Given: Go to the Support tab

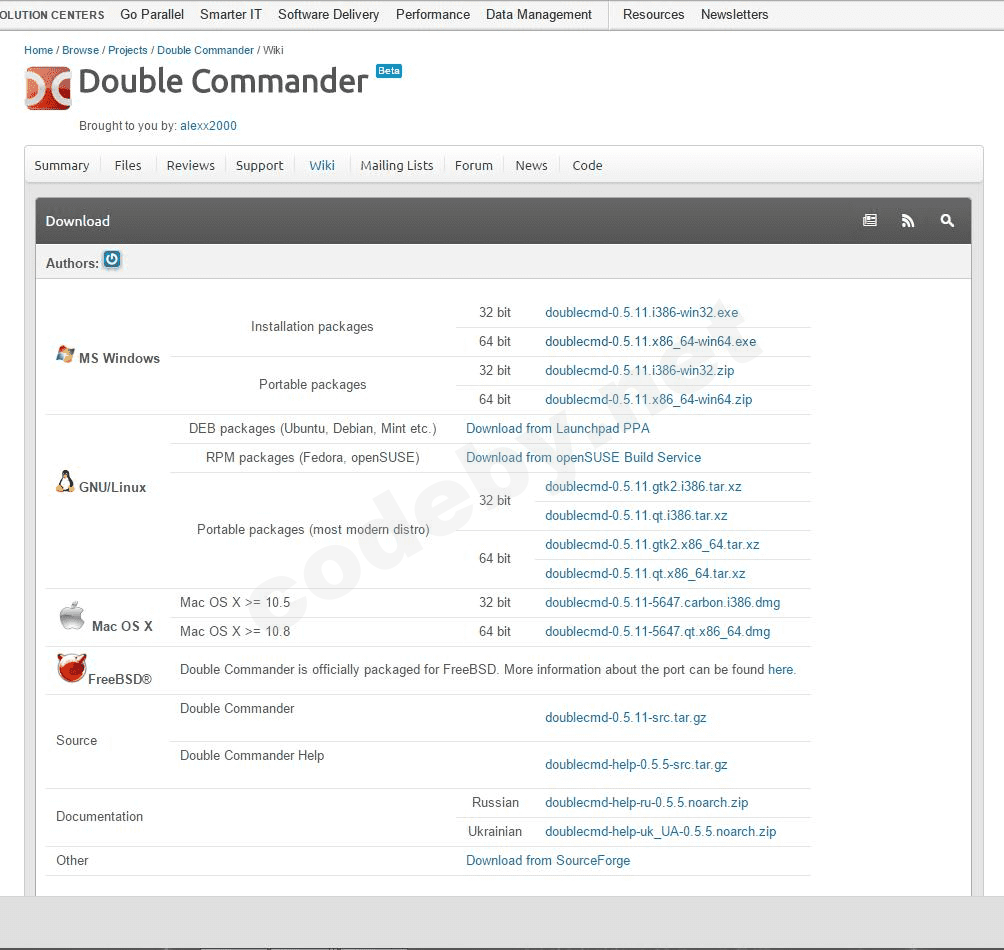Looking at the screenshot, I should pyautogui.click(x=259, y=165).
